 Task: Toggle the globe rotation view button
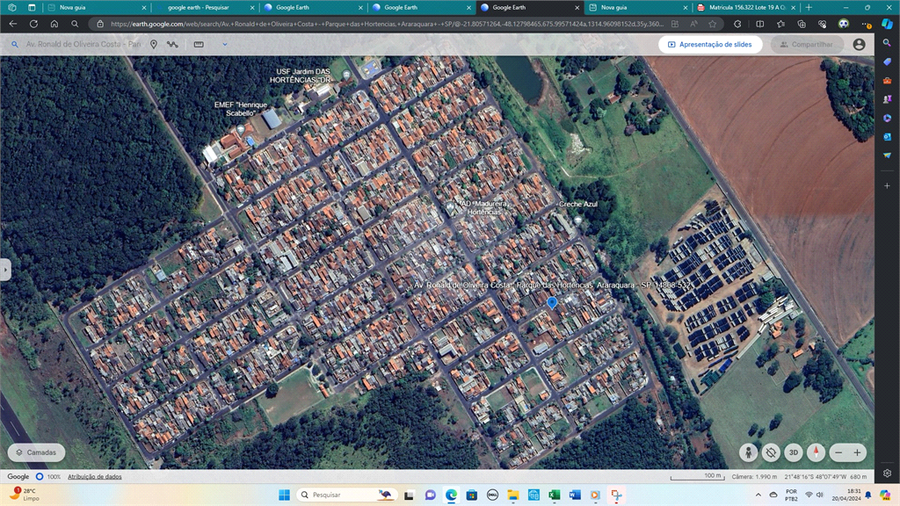pyautogui.click(x=771, y=452)
